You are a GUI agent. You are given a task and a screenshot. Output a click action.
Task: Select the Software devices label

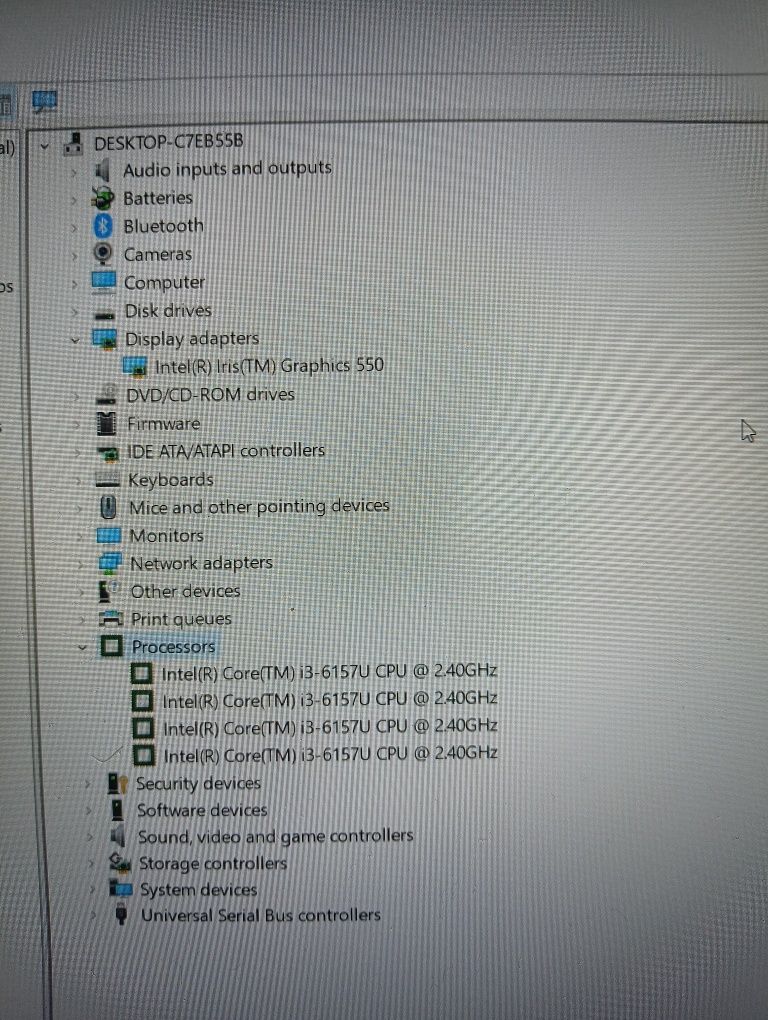[x=202, y=811]
